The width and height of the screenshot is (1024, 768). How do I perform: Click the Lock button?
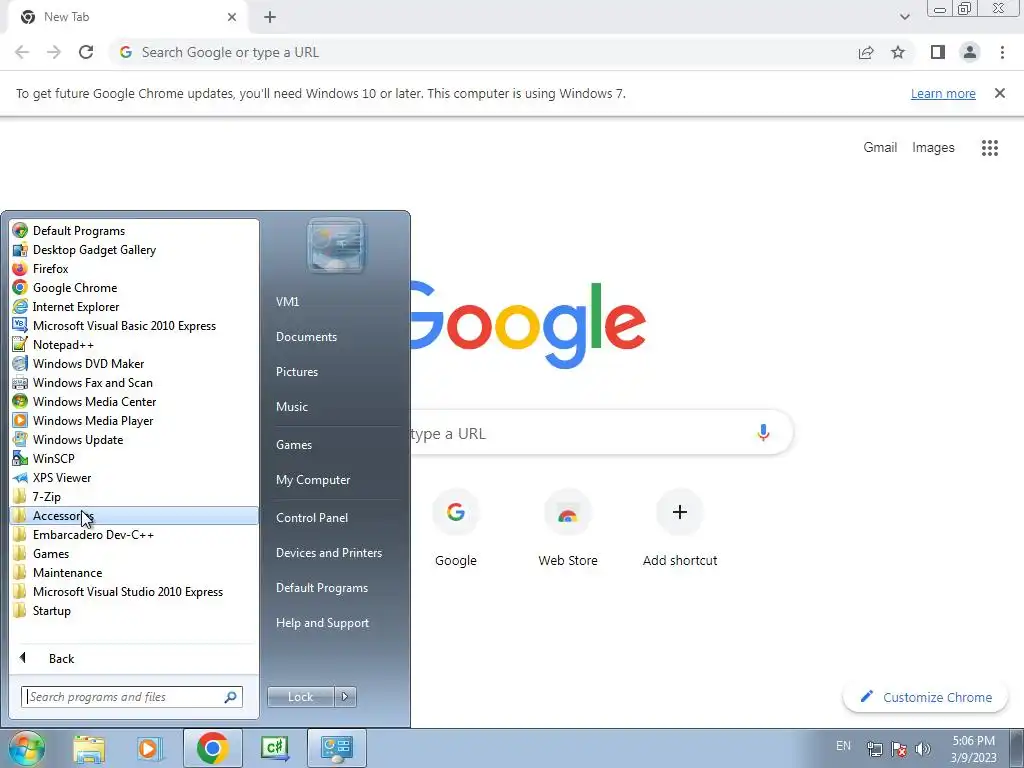click(x=300, y=697)
